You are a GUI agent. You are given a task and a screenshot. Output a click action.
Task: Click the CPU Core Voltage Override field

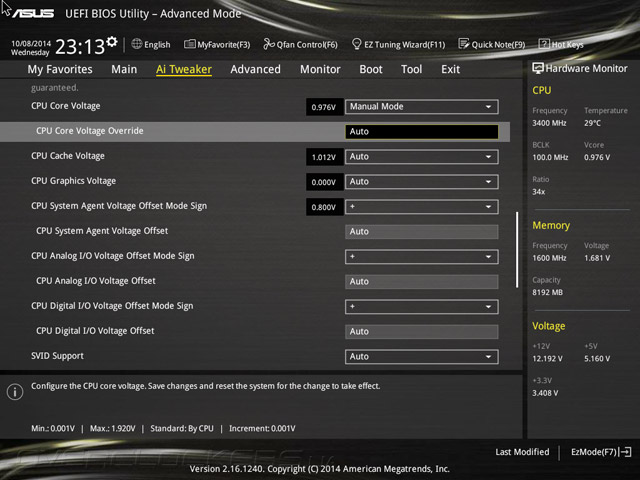pyautogui.click(x=422, y=131)
